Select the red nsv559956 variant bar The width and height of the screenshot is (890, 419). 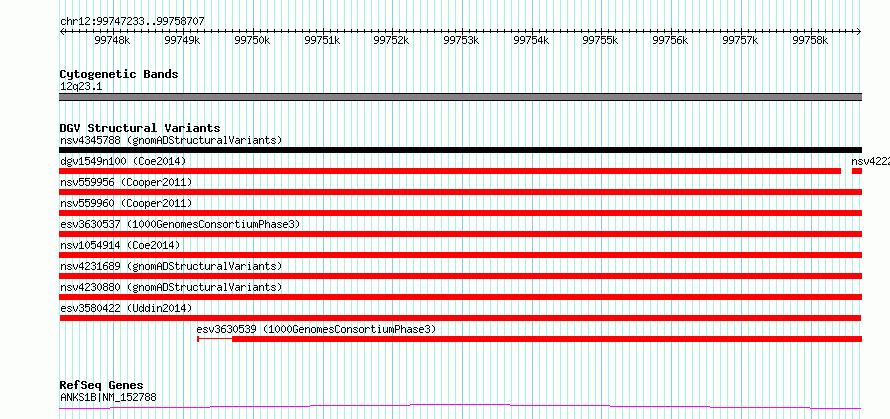point(461,192)
